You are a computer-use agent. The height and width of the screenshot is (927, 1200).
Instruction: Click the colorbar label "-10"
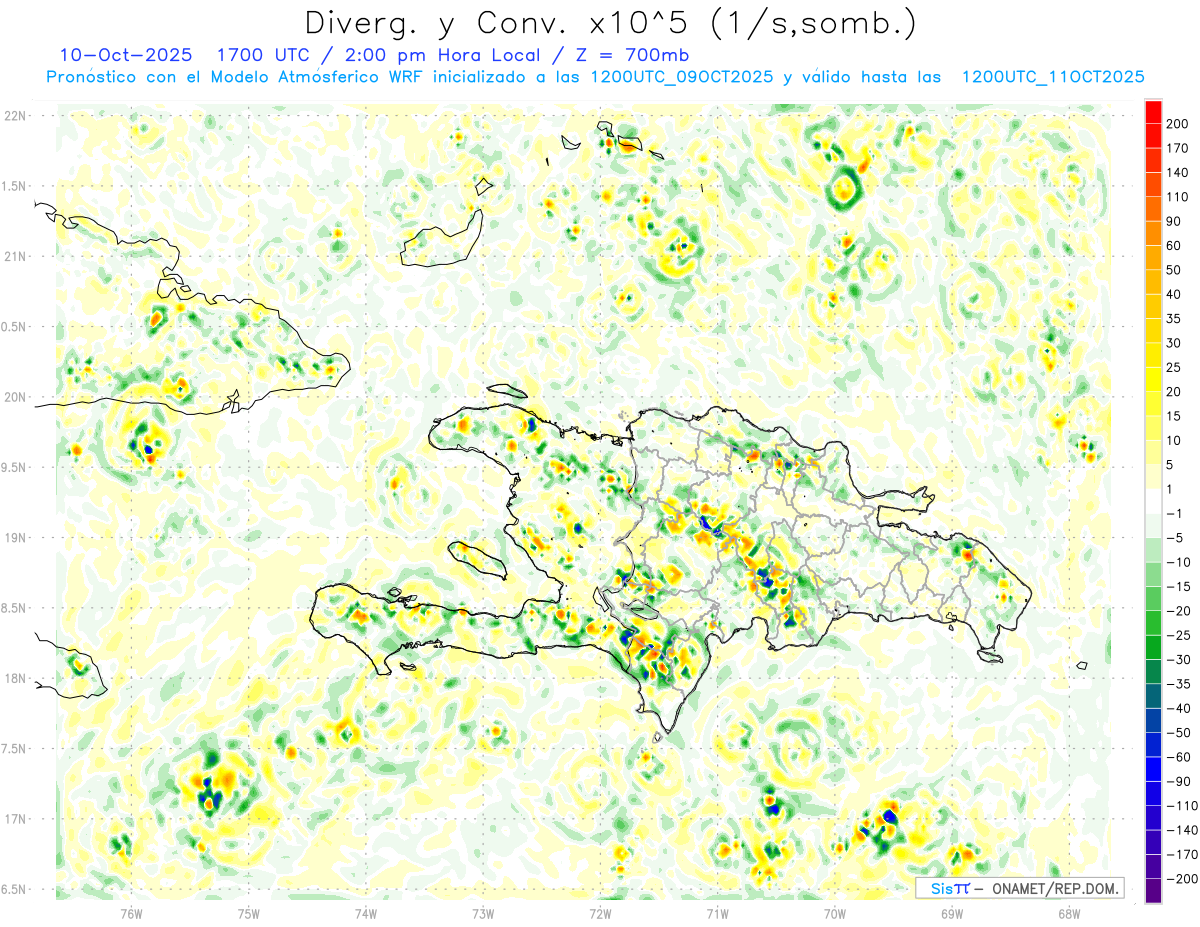pos(1181,562)
